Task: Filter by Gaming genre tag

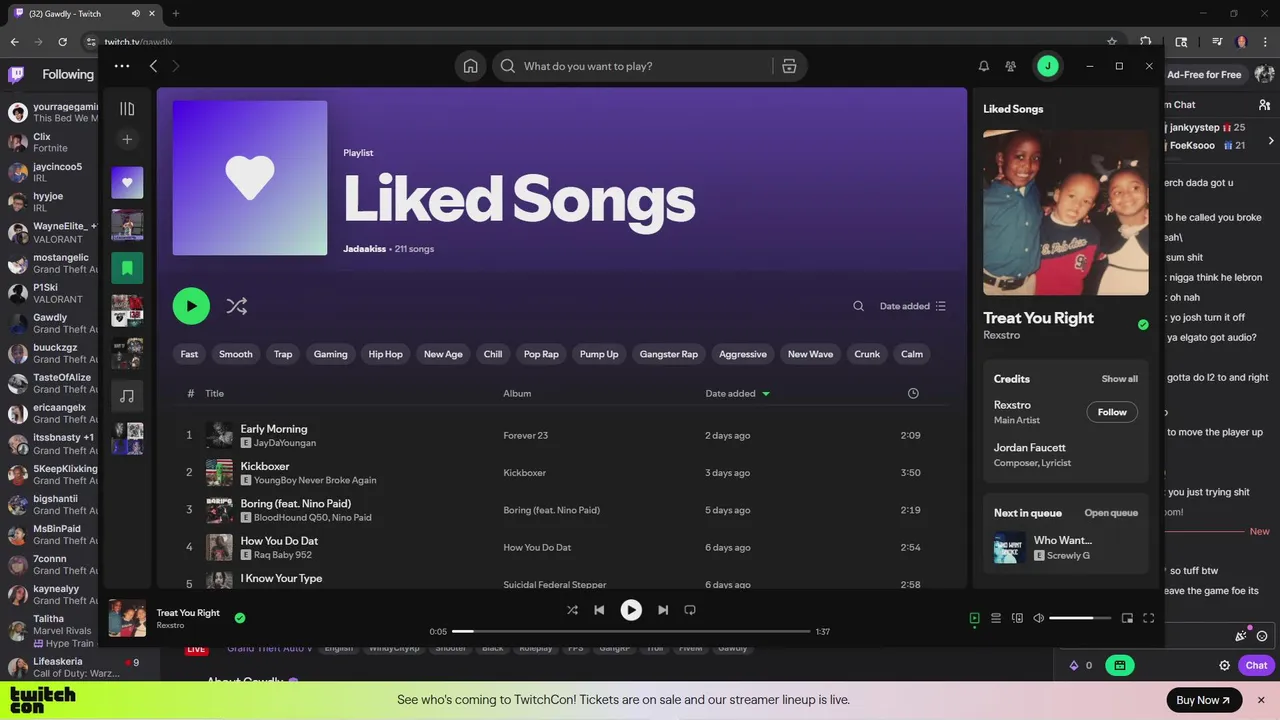Action: pos(331,354)
